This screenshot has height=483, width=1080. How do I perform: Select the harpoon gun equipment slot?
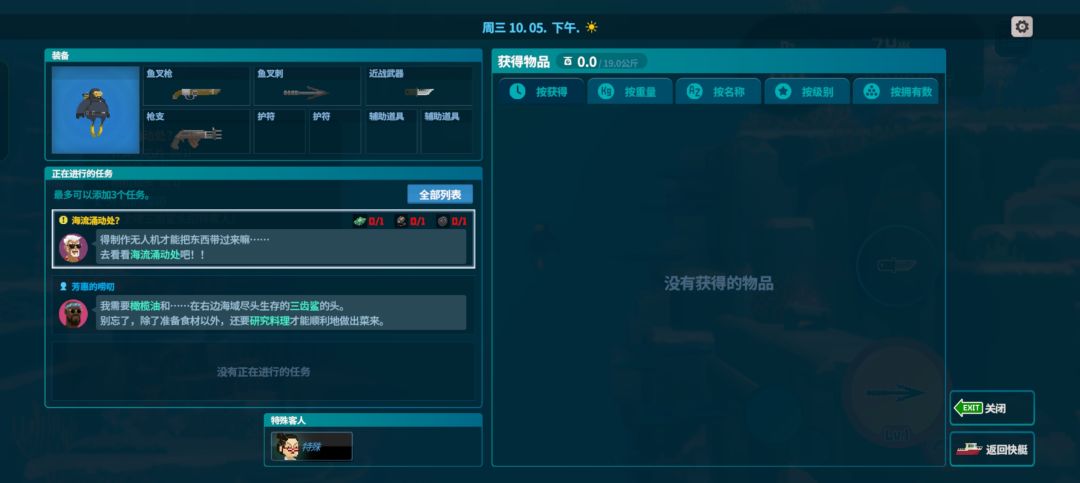point(197,86)
